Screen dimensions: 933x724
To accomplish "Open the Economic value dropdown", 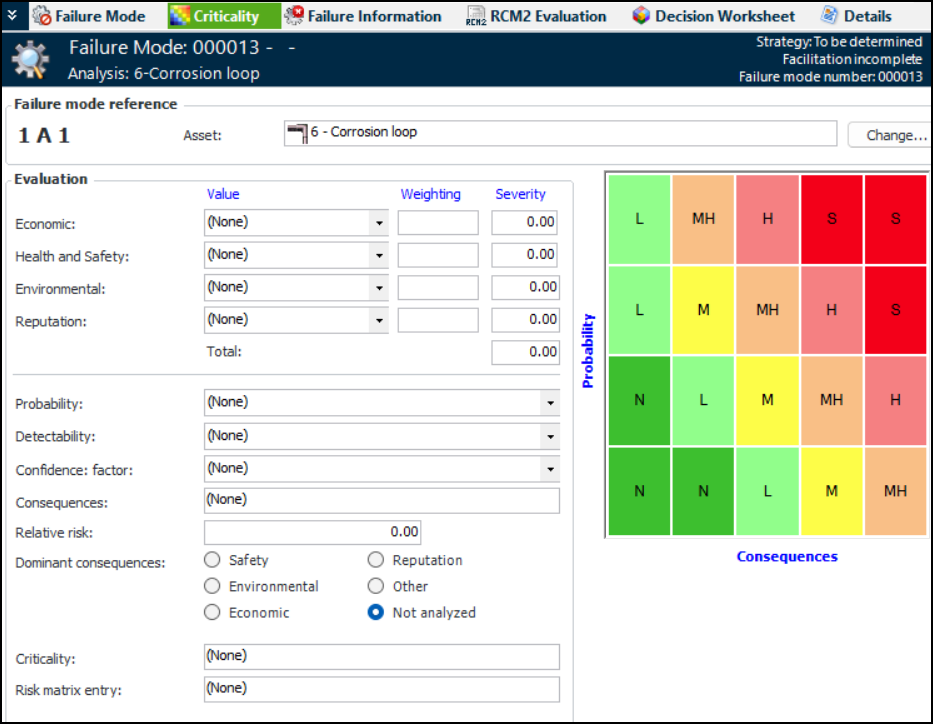I will (378, 223).
